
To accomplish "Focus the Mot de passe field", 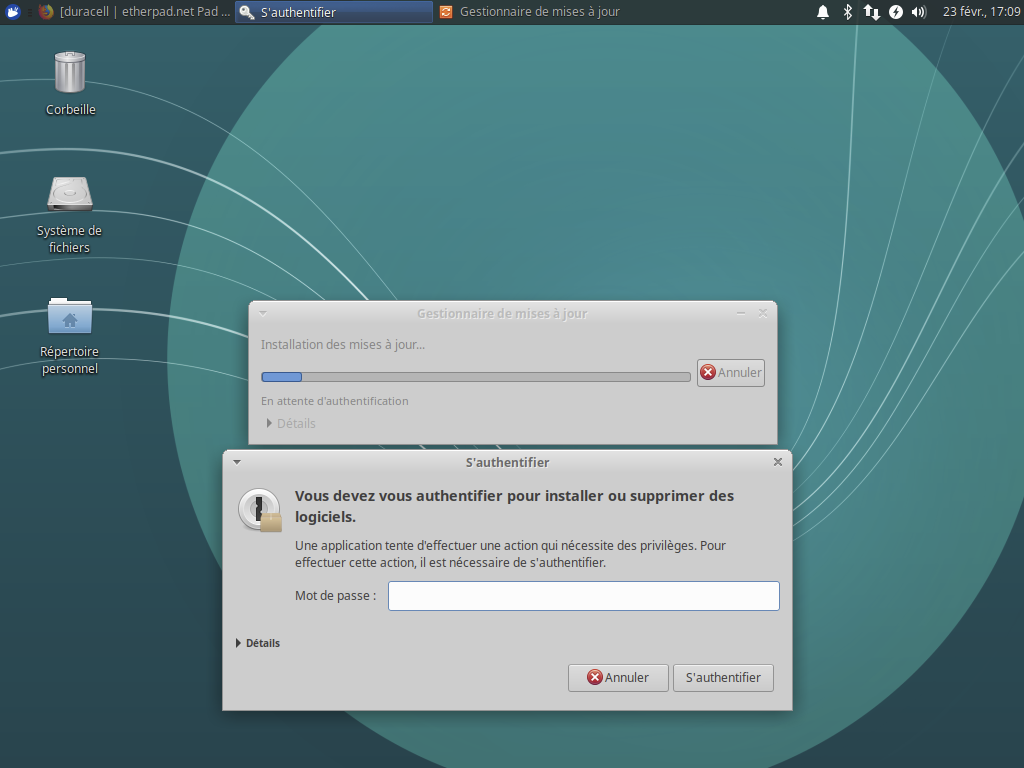I will point(583,596).
